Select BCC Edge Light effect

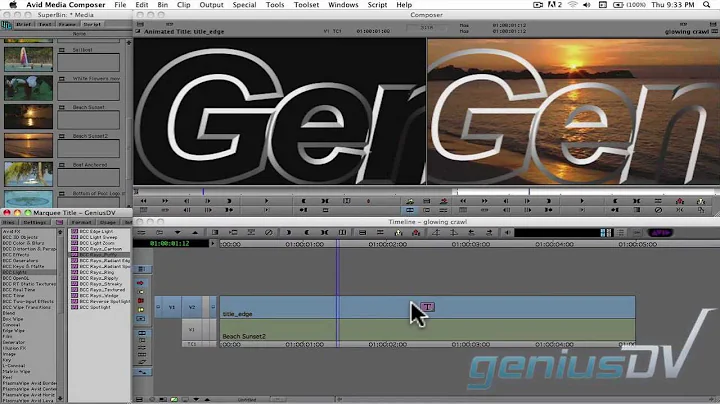pos(96,231)
